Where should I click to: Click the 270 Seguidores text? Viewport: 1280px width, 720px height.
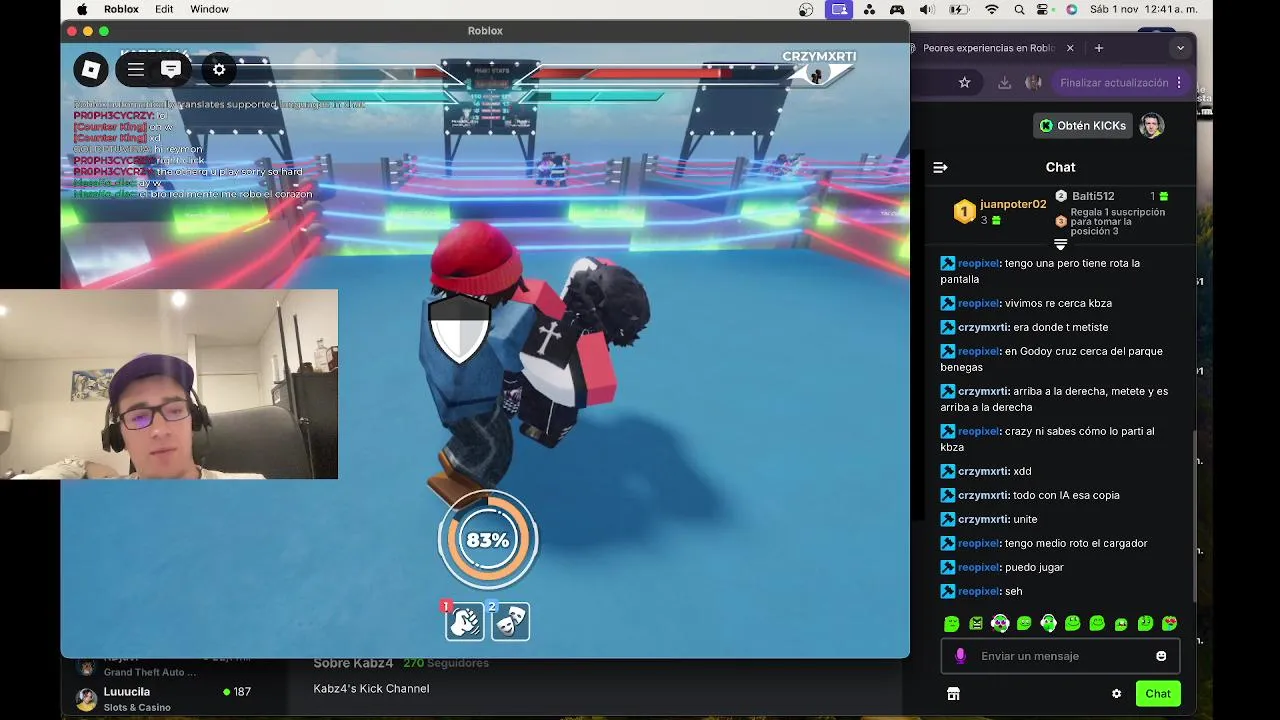pos(446,663)
